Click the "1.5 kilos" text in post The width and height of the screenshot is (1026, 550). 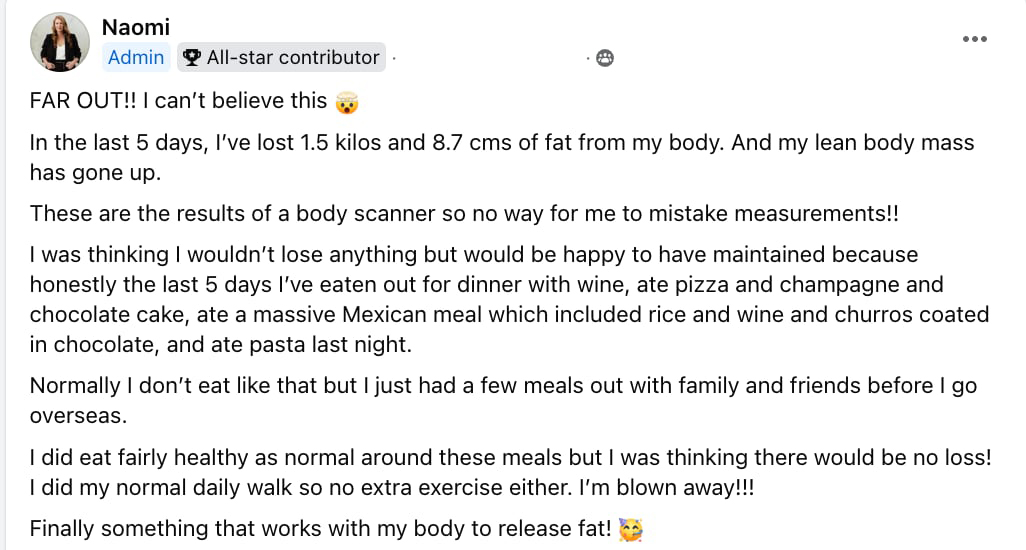pos(338,142)
